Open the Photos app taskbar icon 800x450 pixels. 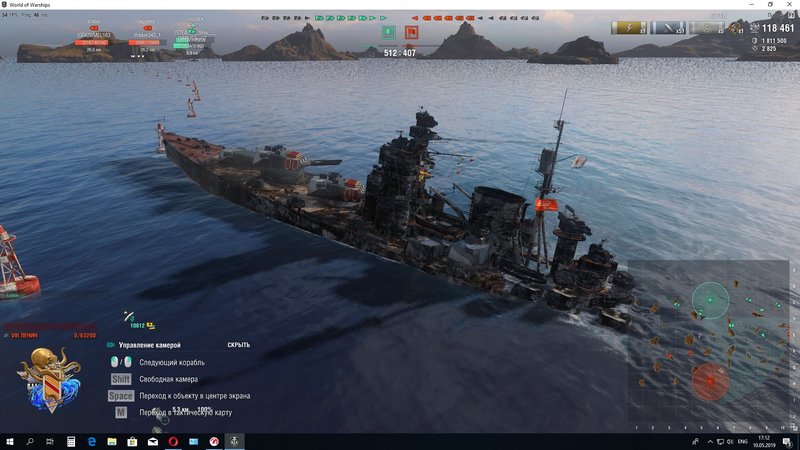[193, 441]
